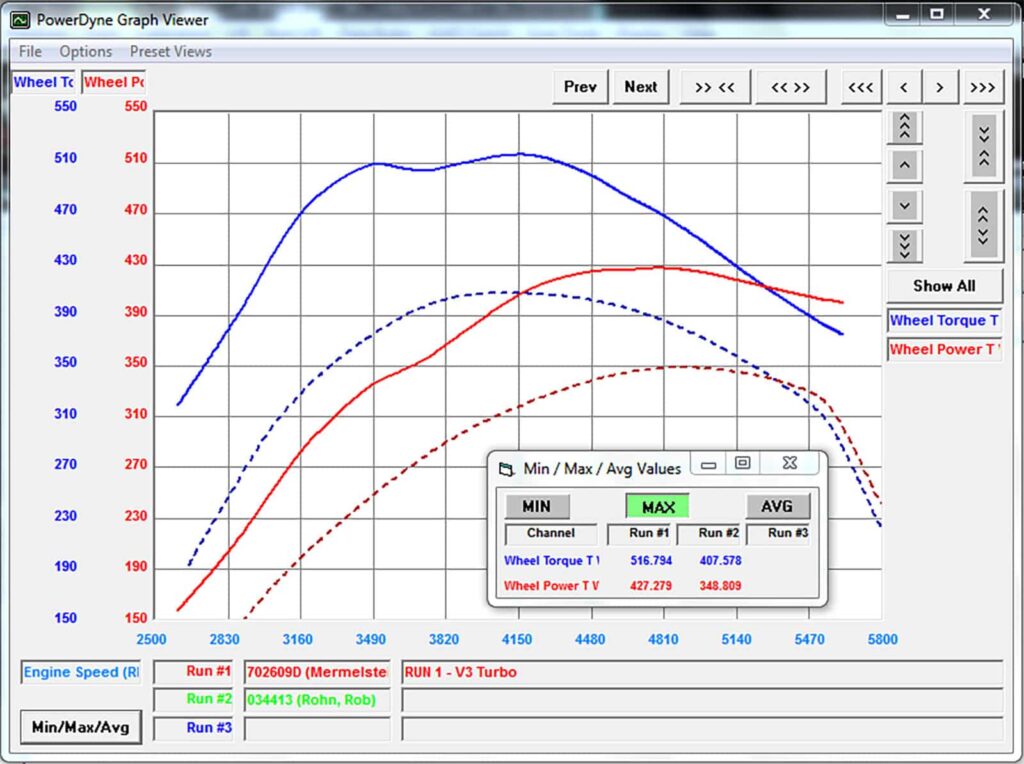Screen dimensions: 1024x764
Task: Click the '>> <<' compress horizontal button
Action: [x=714, y=87]
